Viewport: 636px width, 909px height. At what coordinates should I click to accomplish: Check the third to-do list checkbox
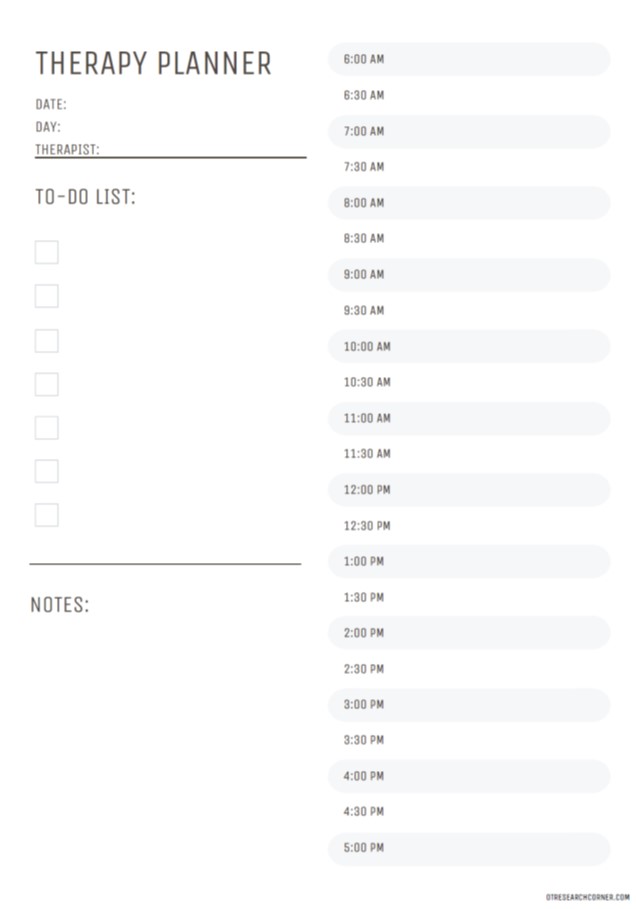[x=46, y=341]
